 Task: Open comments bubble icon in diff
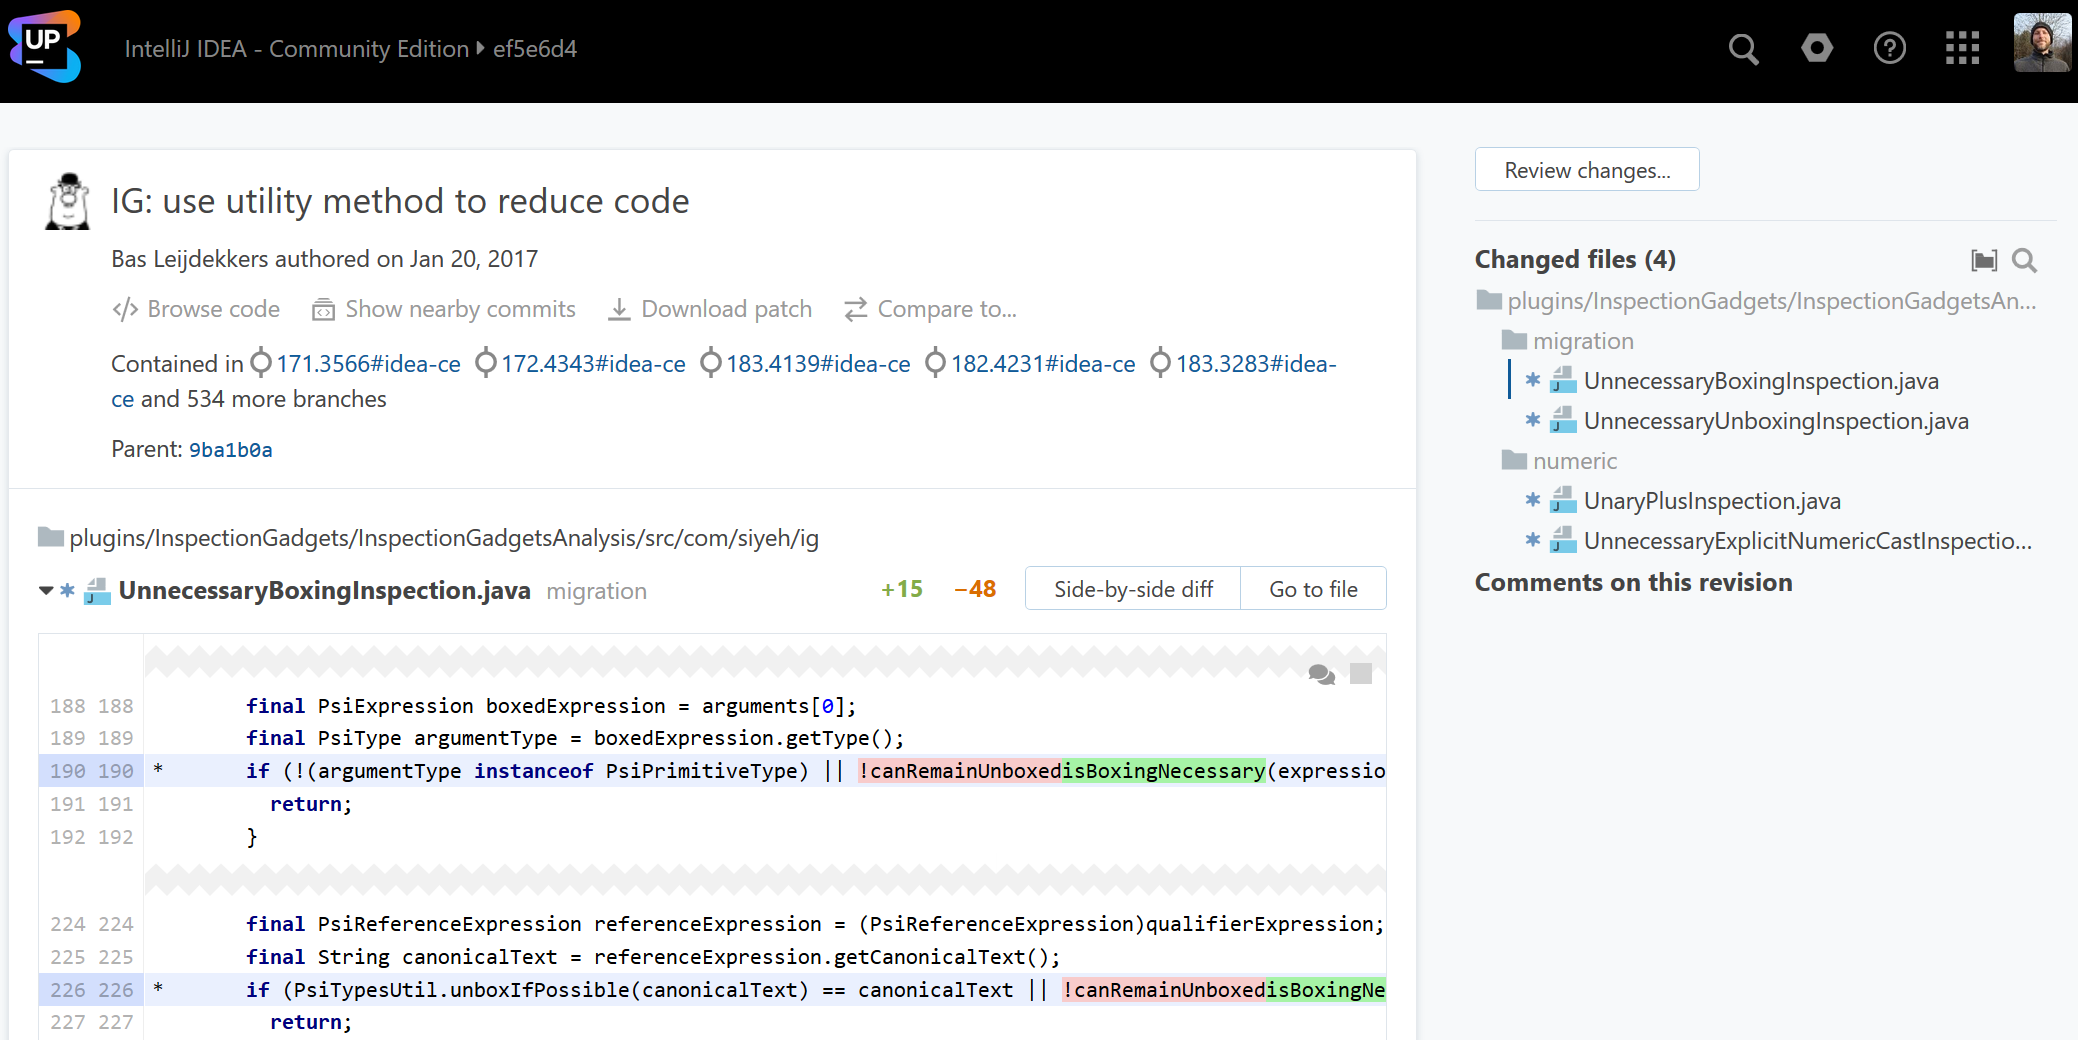[x=1321, y=675]
